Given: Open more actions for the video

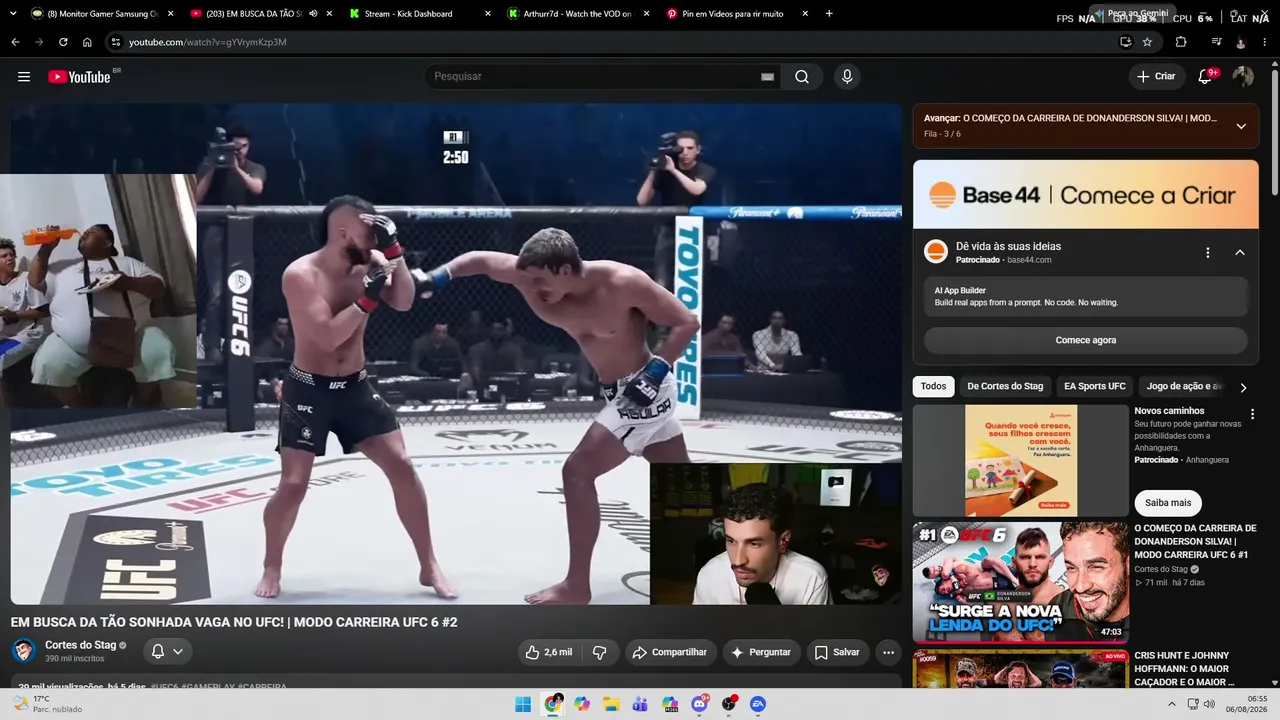Looking at the screenshot, I should (888, 652).
